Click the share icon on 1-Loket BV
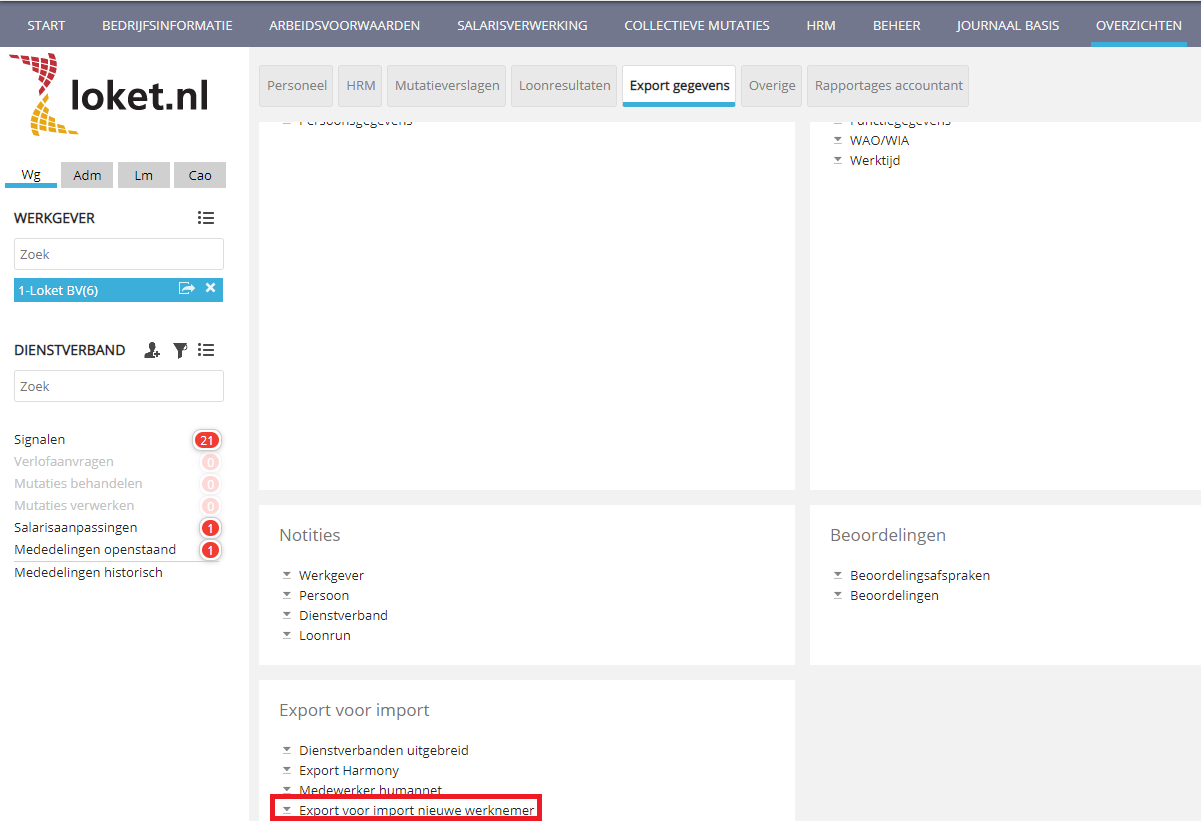 [x=186, y=289]
